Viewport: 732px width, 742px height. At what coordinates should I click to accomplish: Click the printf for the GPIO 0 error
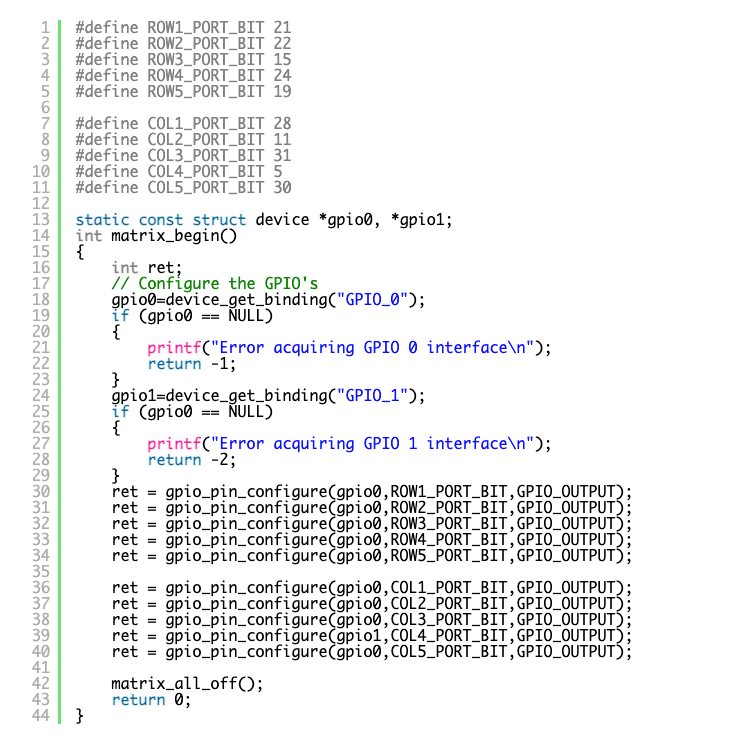[169, 347]
